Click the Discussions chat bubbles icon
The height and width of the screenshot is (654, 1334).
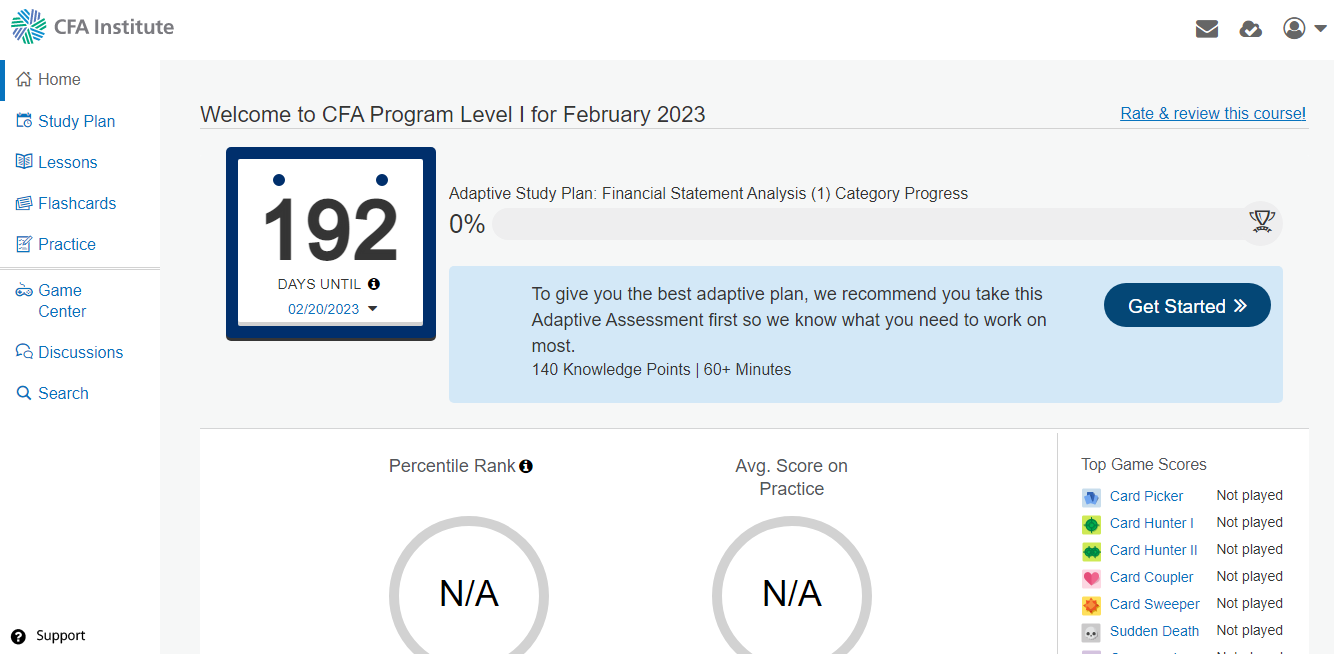[x=24, y=352]
